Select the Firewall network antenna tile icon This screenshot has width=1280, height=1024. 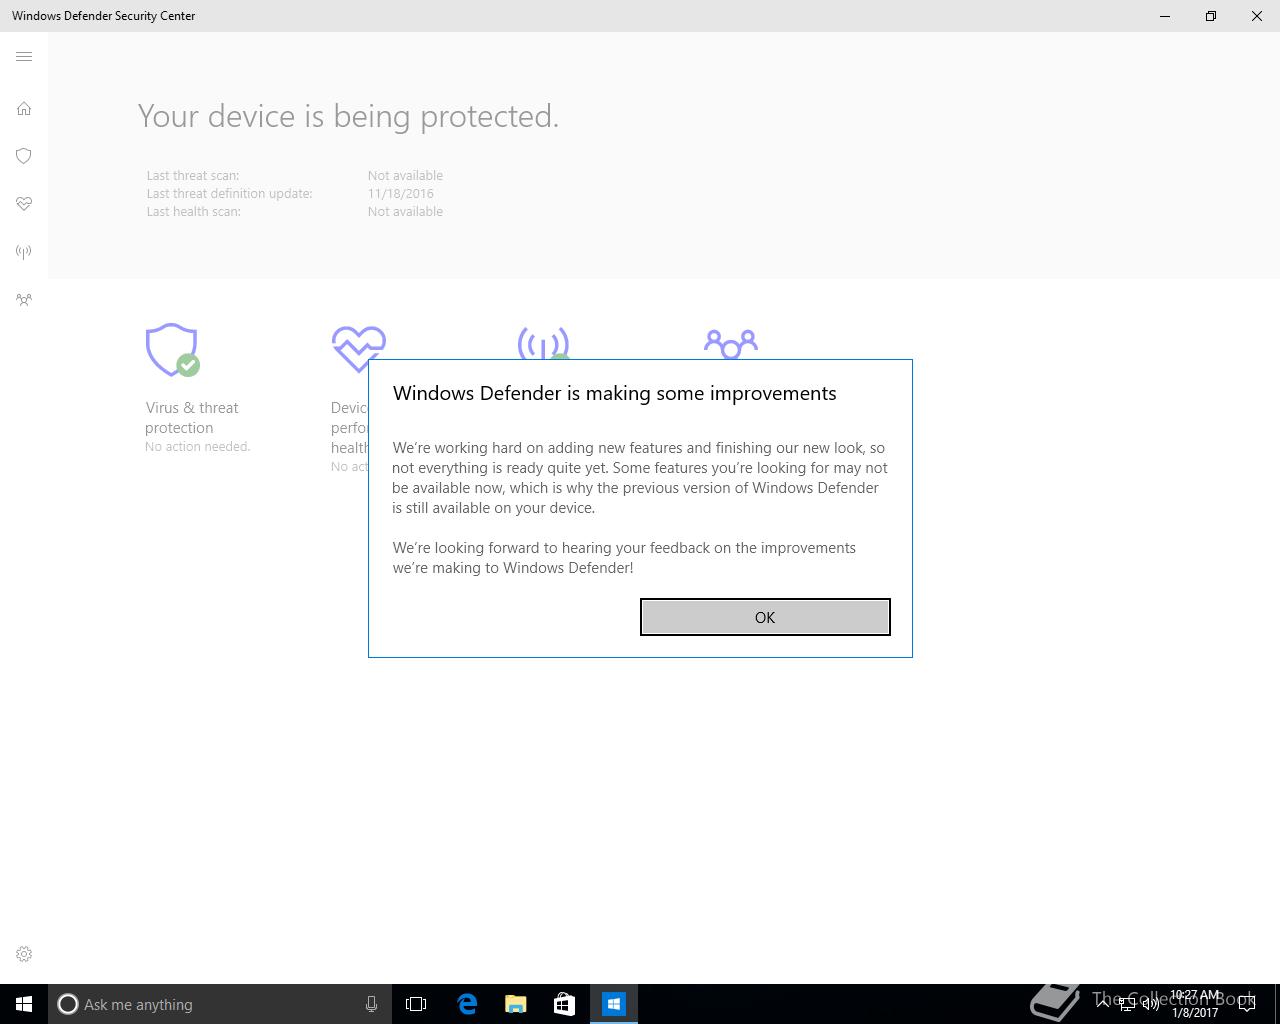tap(543, 343)
